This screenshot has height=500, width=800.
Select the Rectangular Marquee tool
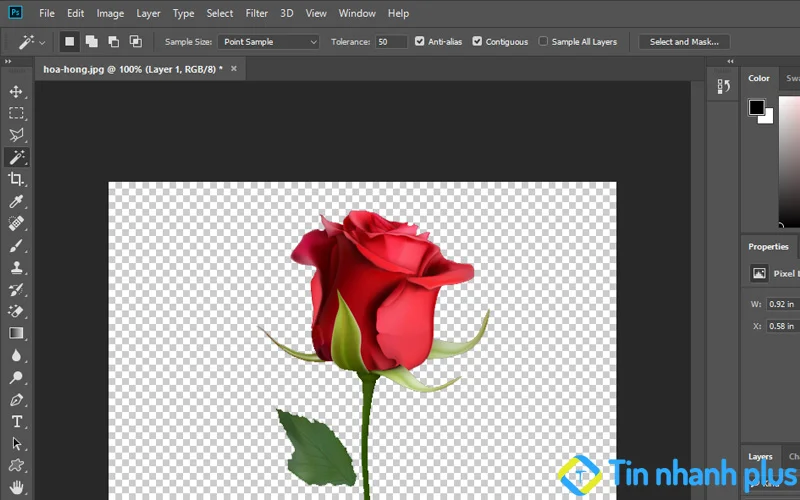16,113
